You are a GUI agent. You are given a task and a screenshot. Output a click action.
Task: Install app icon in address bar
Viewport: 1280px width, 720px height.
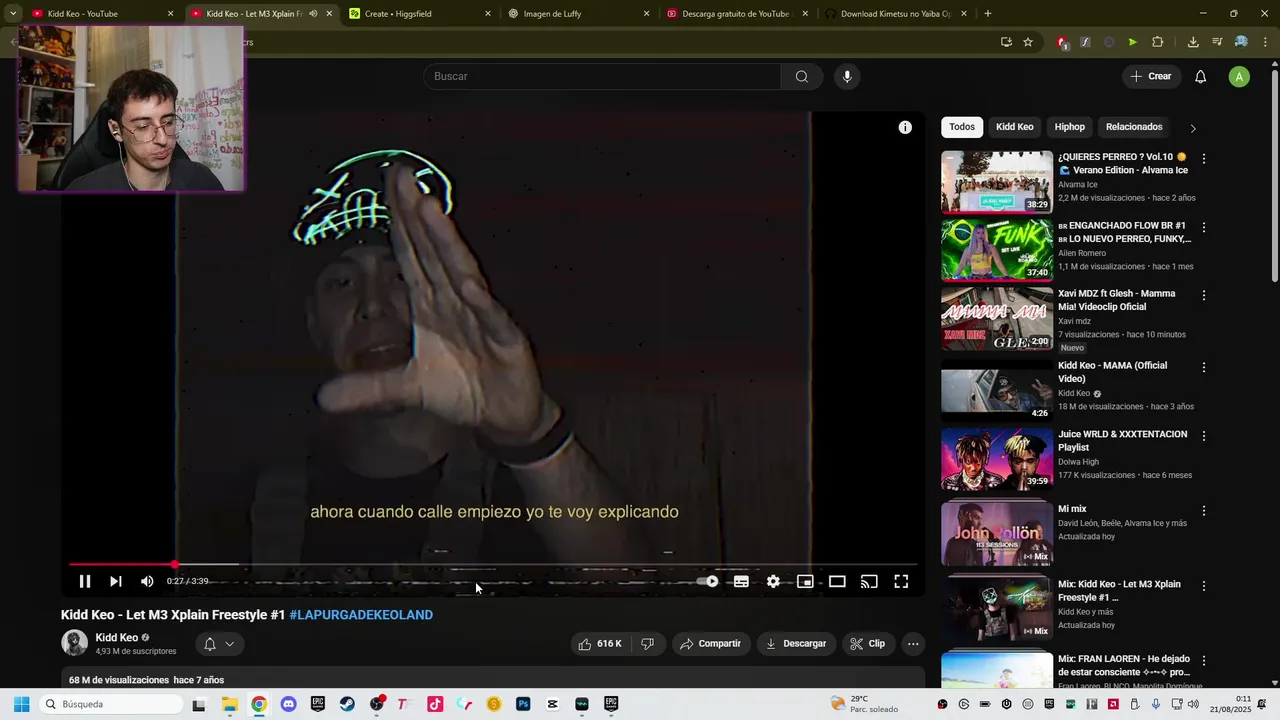coord(1006,42)
